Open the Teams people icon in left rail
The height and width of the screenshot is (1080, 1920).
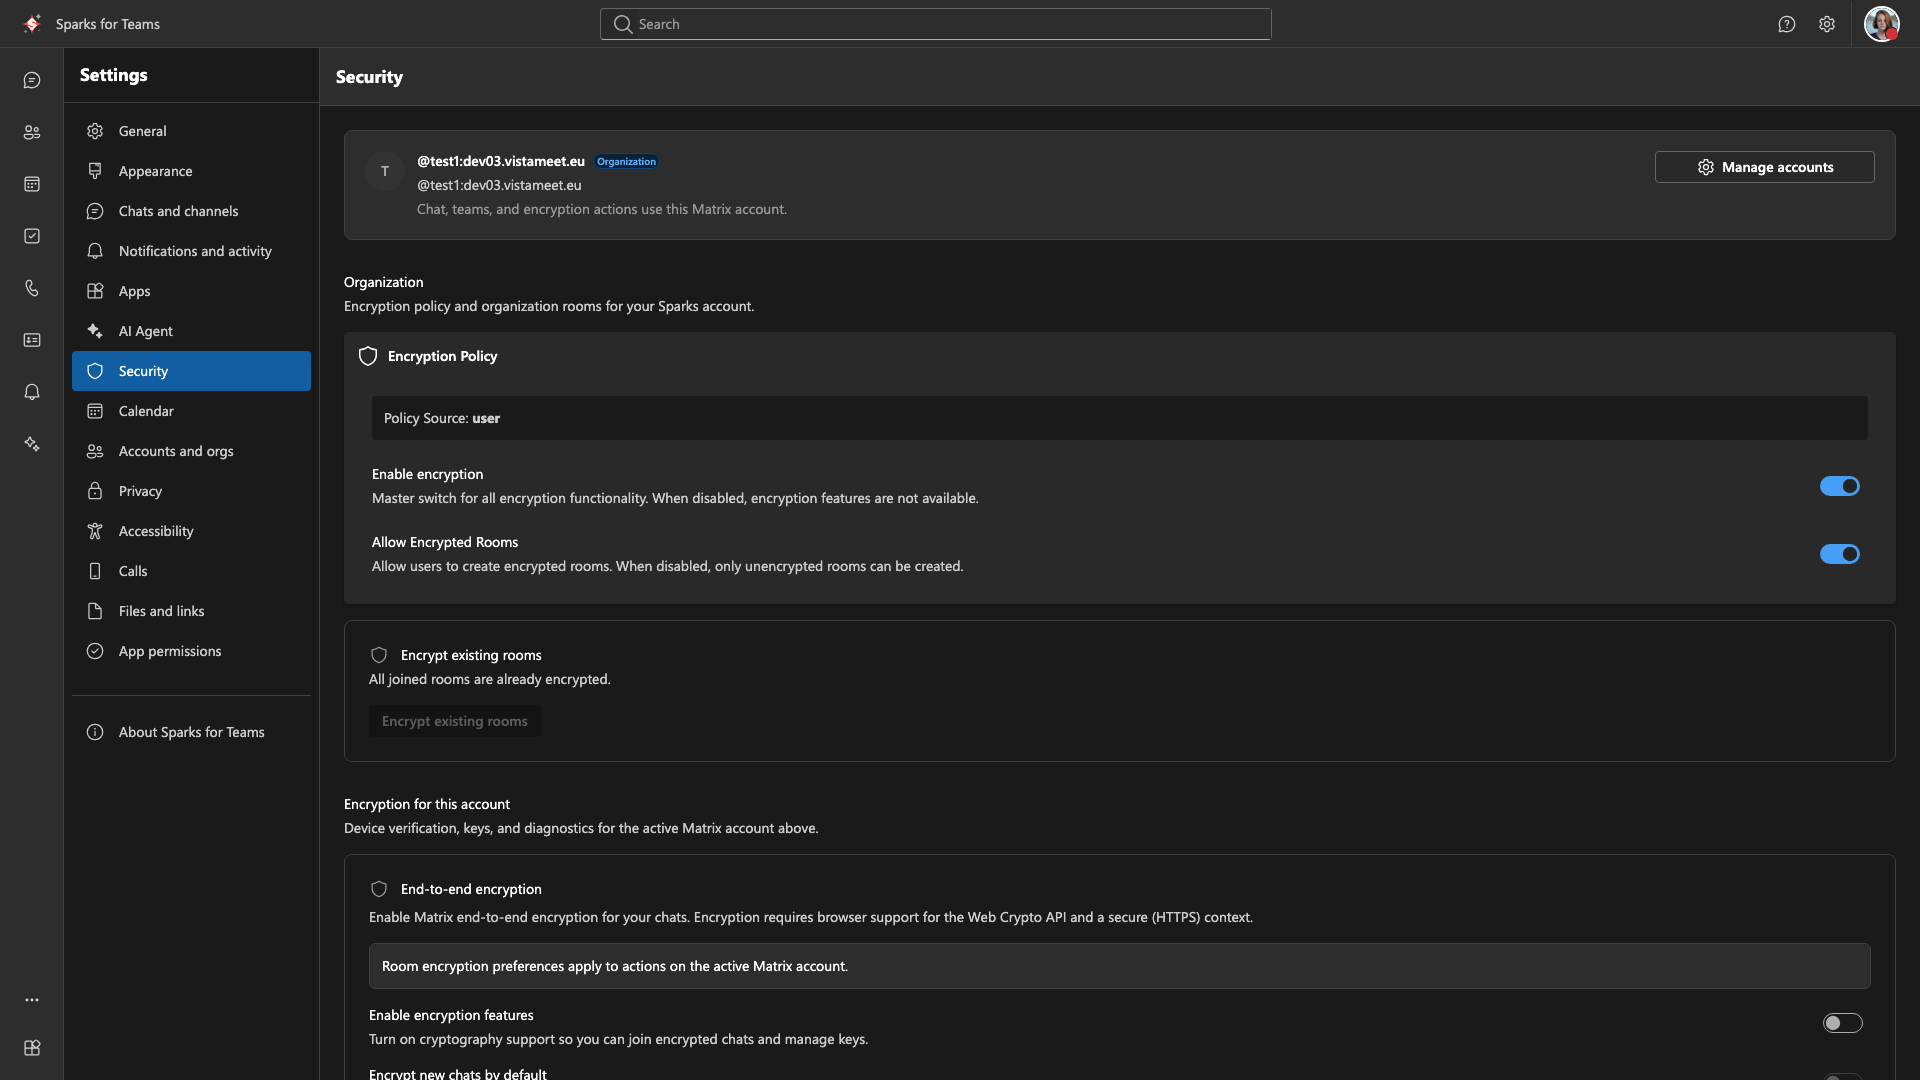pyautogui.click(x=32, y=132)
